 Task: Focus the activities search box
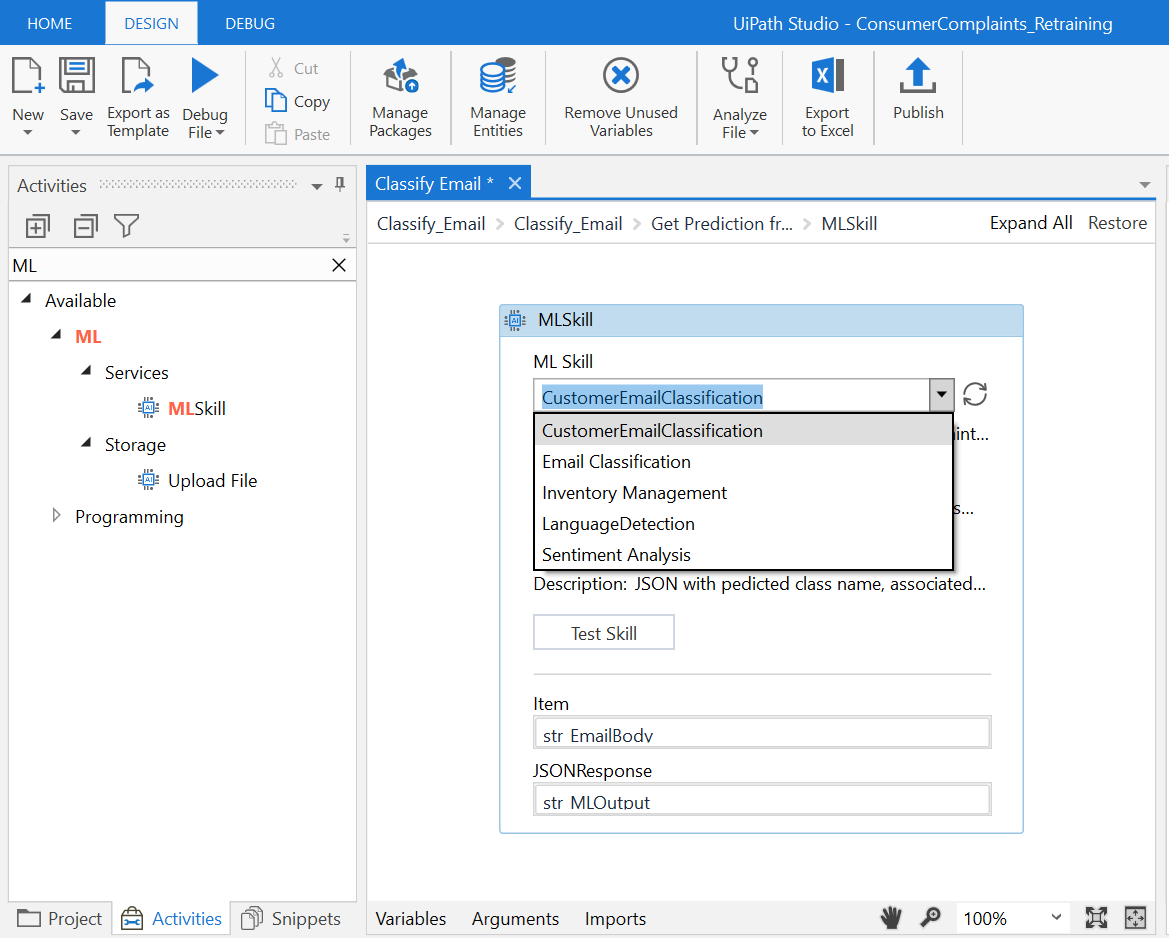pyautogui.click(x=169, y=265)
